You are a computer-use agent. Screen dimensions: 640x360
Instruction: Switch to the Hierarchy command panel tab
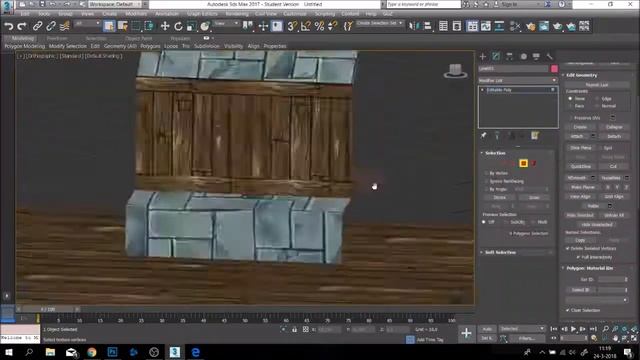point(509,56)
